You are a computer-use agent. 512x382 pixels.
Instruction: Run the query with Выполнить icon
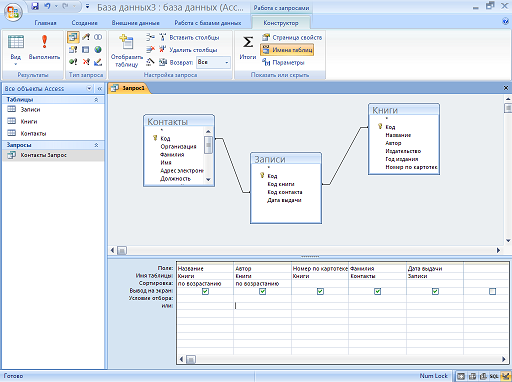(x=44, y=47)
